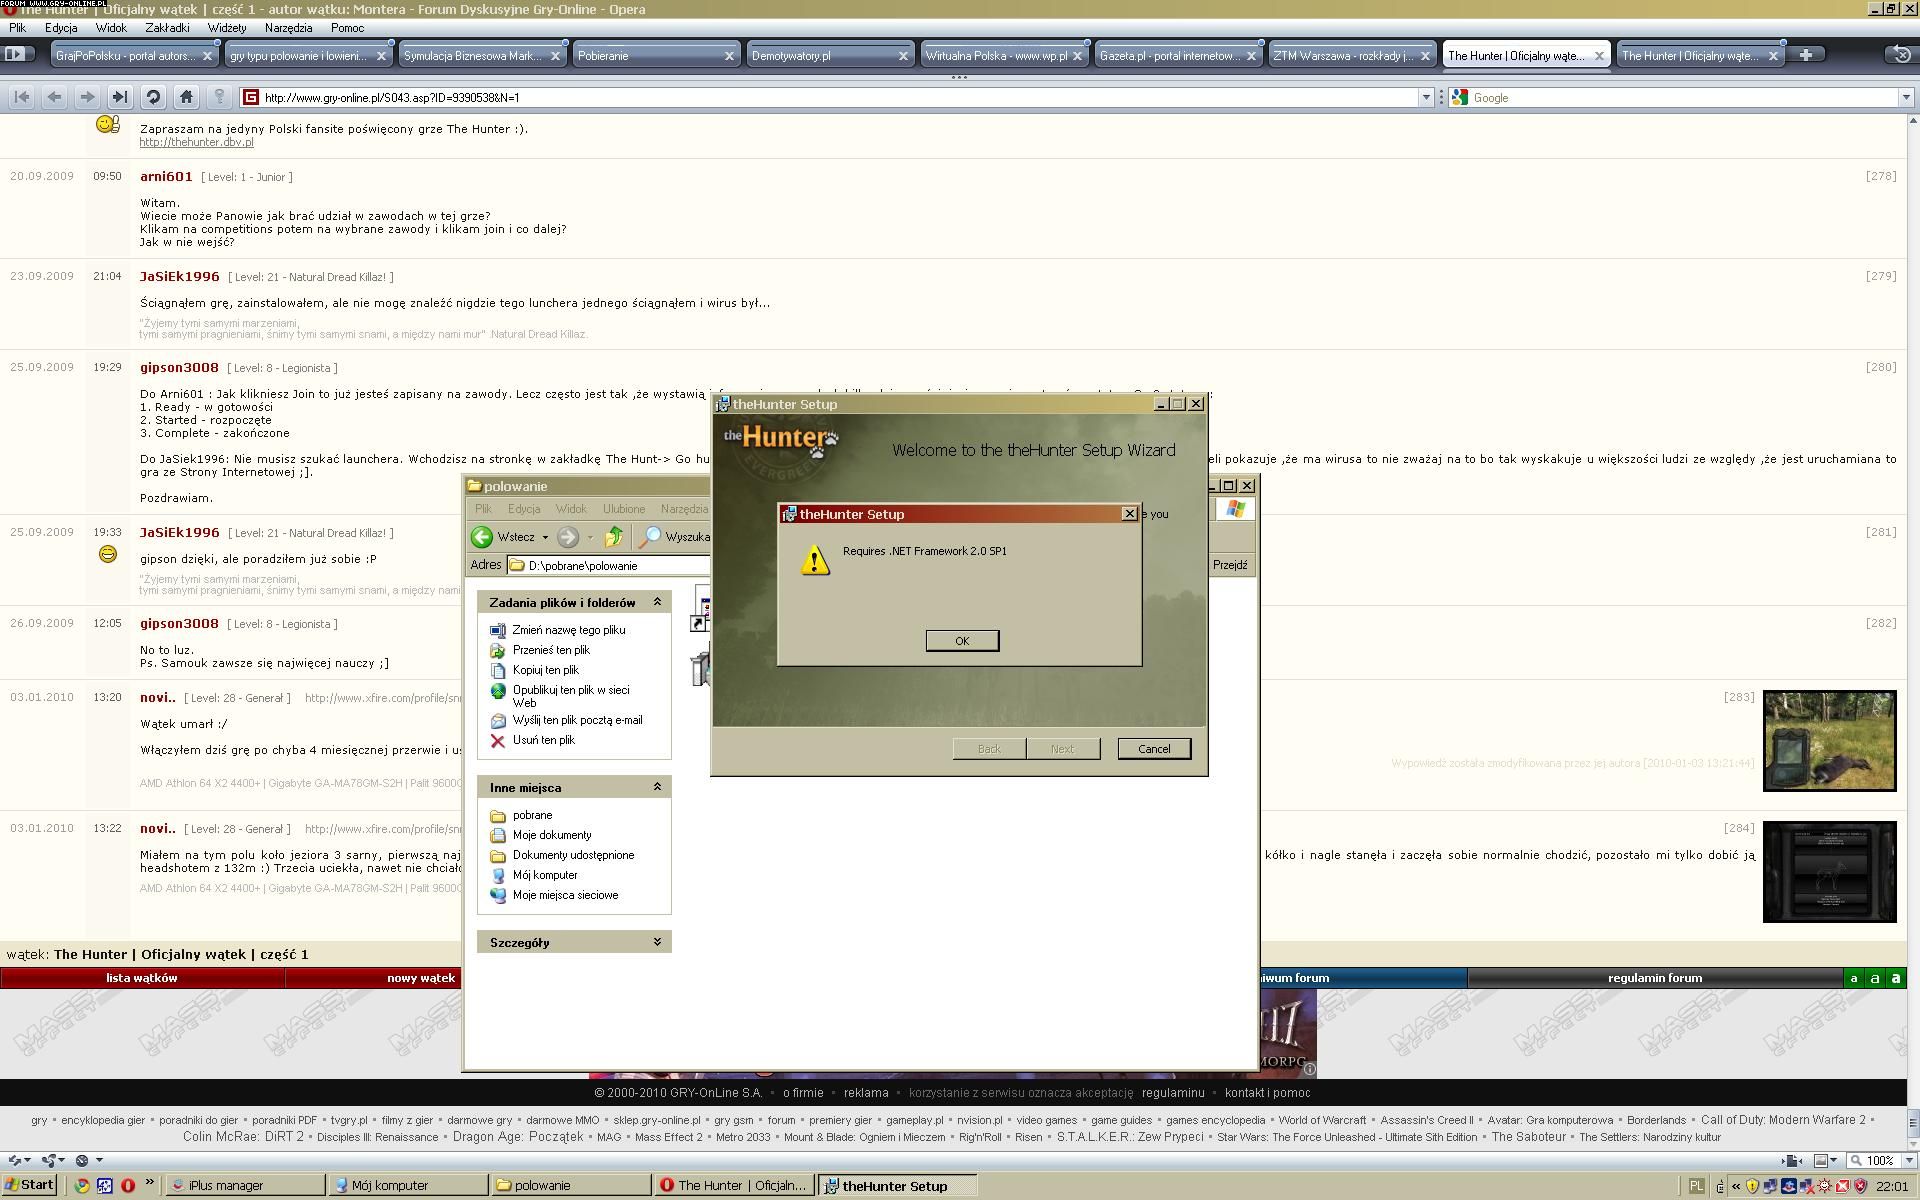Collapse Zadania plików i folderów section
This screenshot has width=1920, height=1200.
click(657, 602)
